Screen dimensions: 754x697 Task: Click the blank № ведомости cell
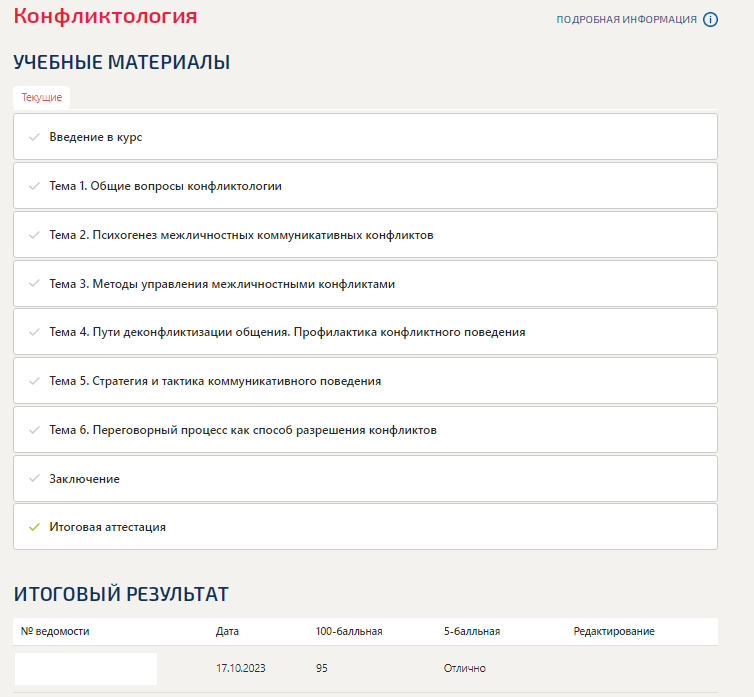click(x=86, y=669)
